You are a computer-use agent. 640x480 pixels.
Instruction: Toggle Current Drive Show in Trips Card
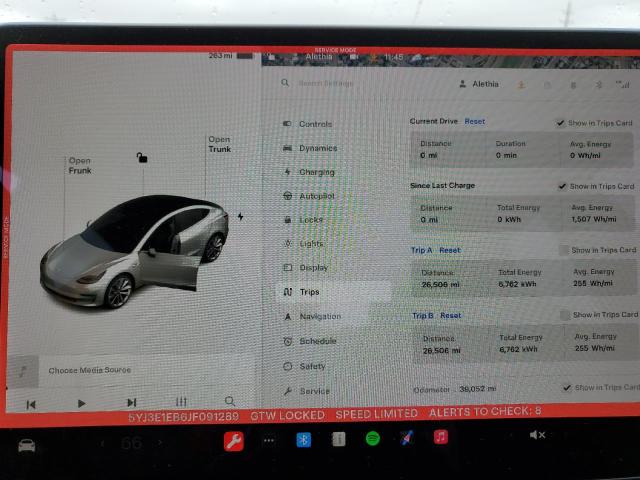560,123
